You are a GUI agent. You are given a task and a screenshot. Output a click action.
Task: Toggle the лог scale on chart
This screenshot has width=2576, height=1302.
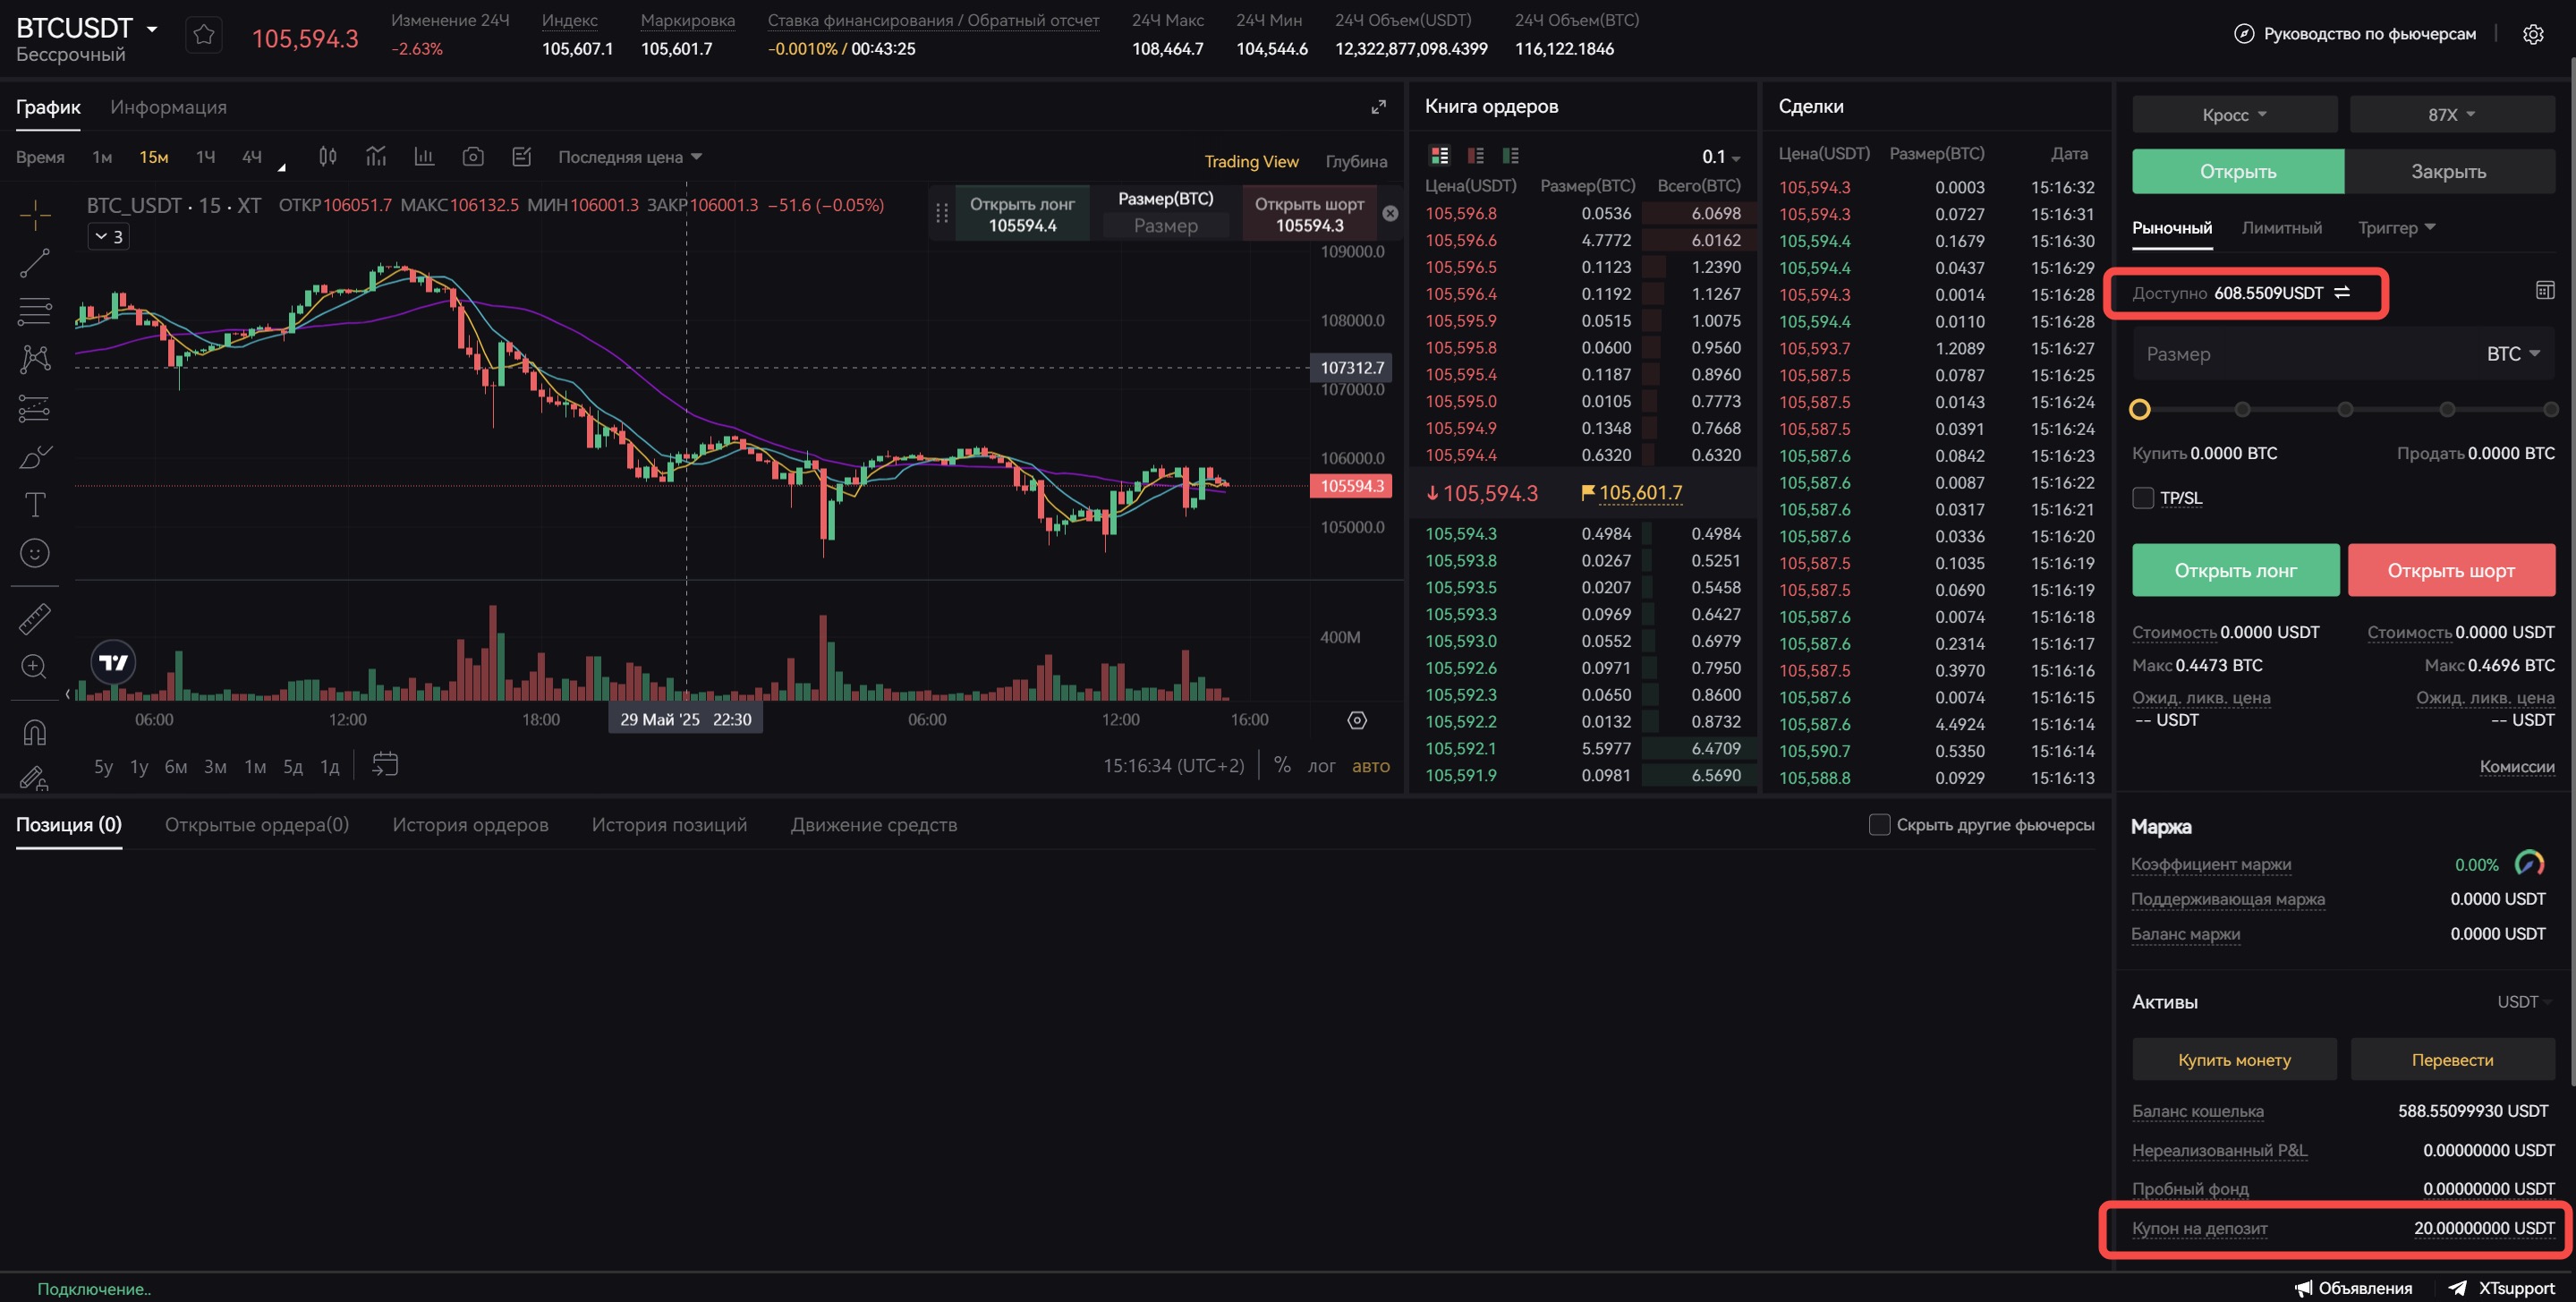click(x=1321, y=766)
